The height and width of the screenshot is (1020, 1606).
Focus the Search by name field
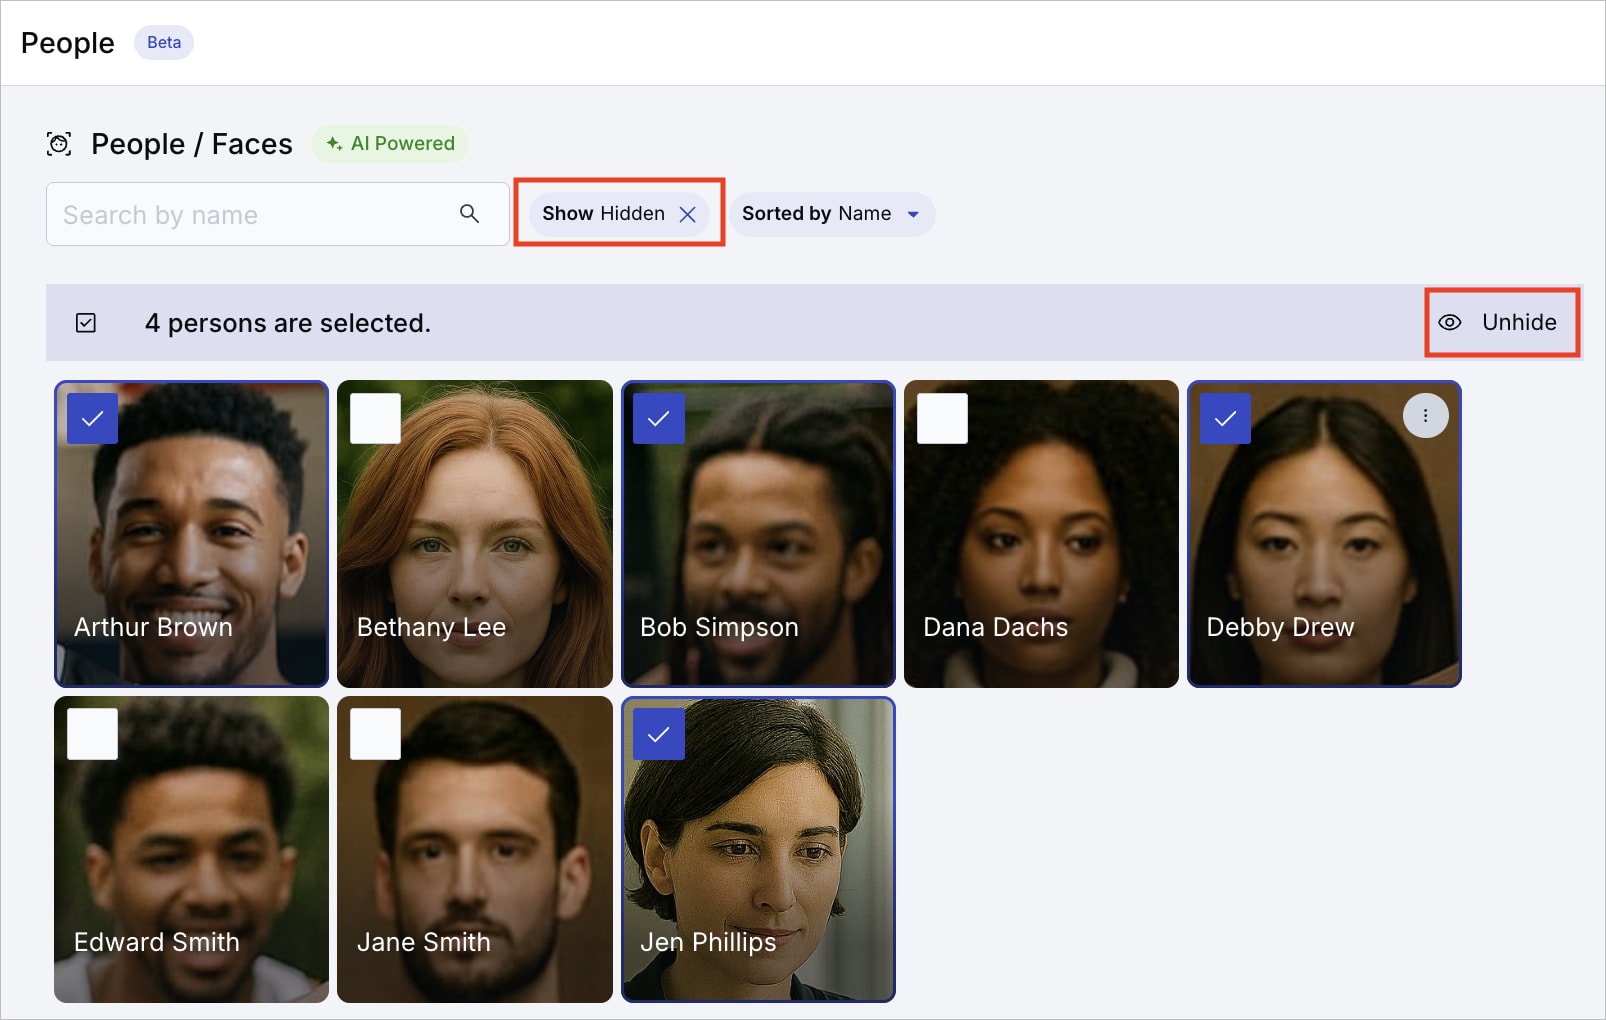(x=278, y=214)
